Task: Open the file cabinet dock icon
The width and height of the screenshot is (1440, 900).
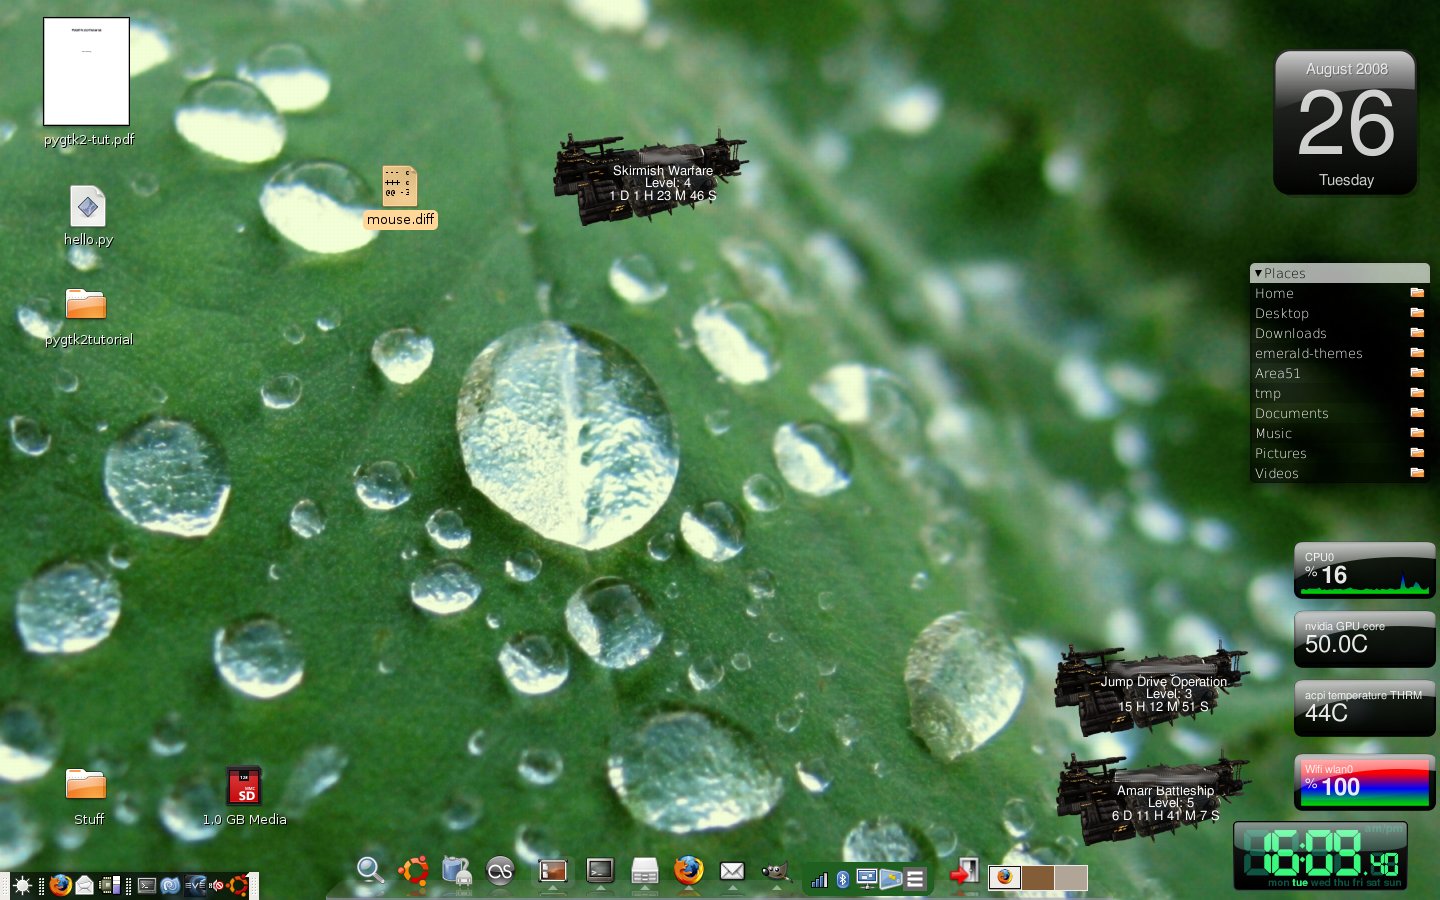Action: point(645,871)
